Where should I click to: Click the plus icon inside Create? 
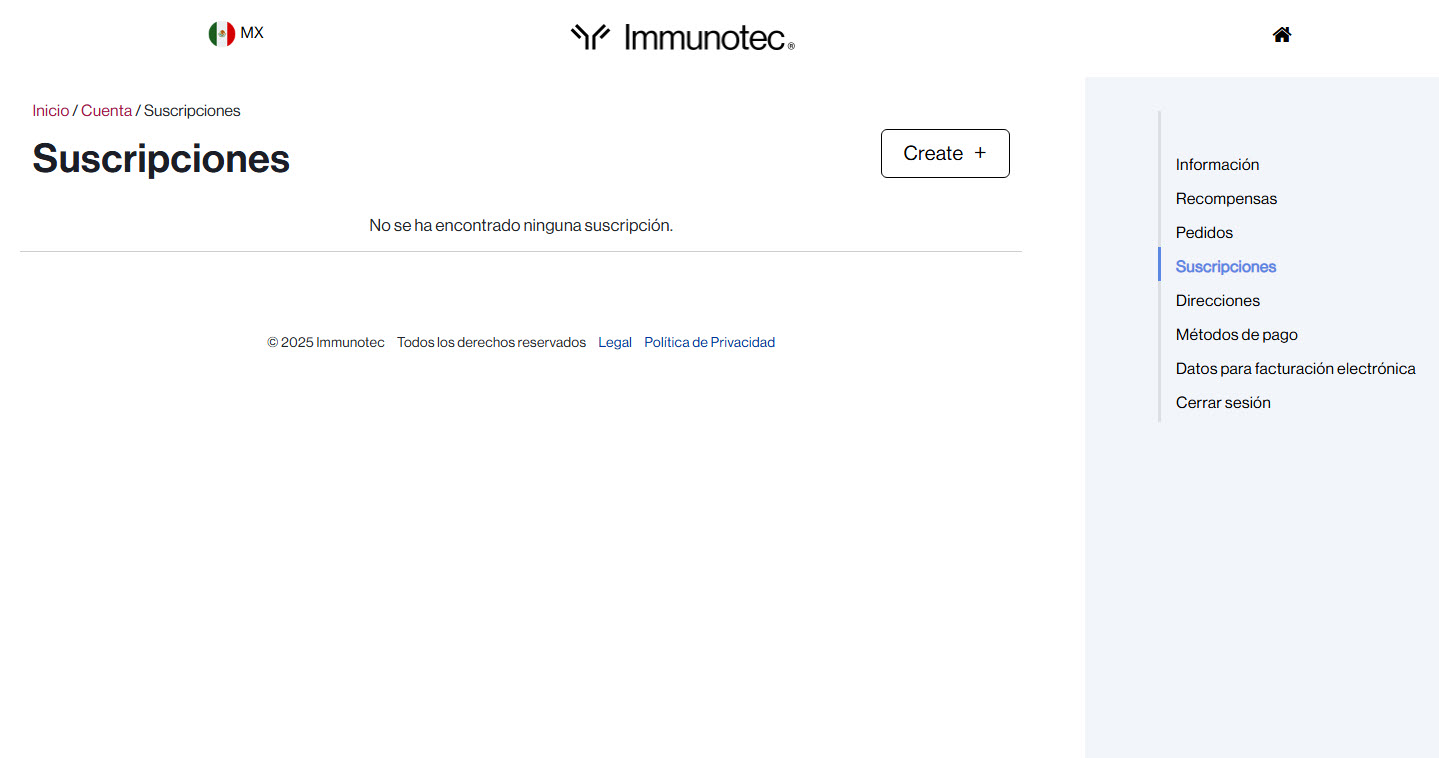(x=980, y=153)
